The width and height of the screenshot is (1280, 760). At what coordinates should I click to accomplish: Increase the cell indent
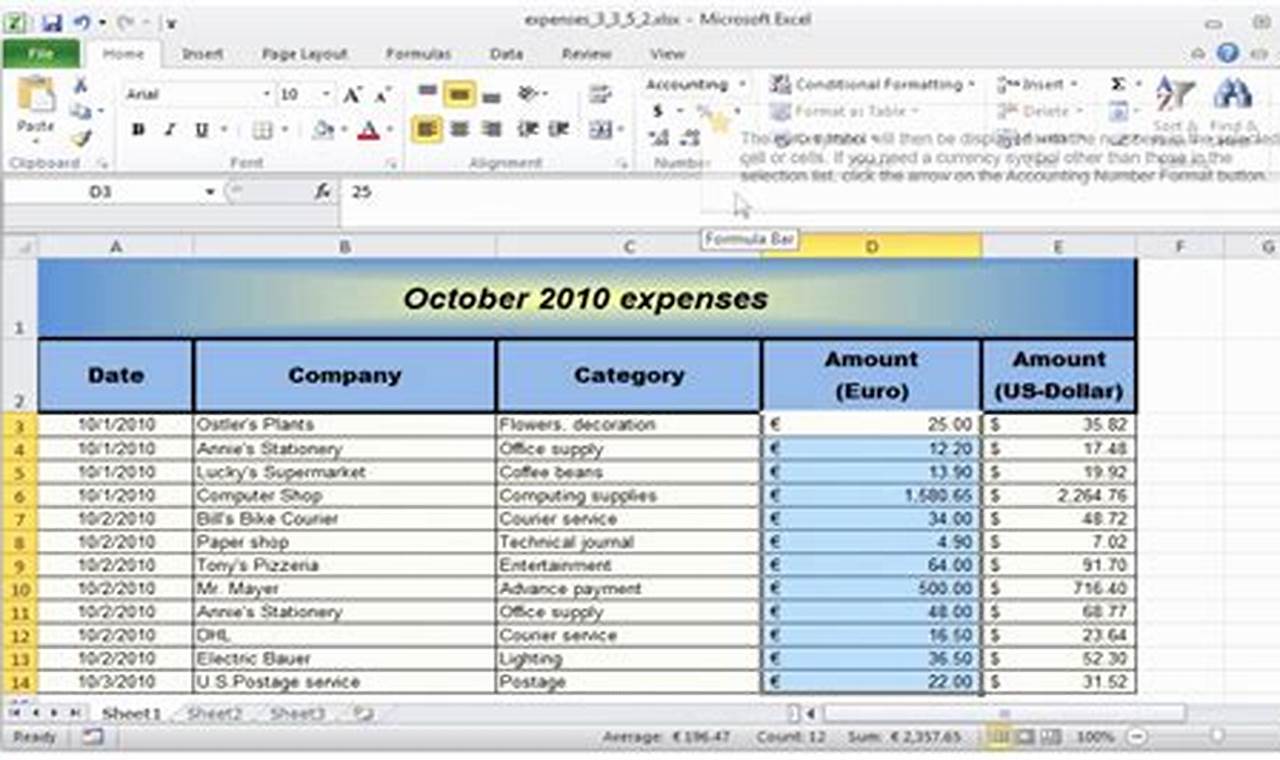559,129
